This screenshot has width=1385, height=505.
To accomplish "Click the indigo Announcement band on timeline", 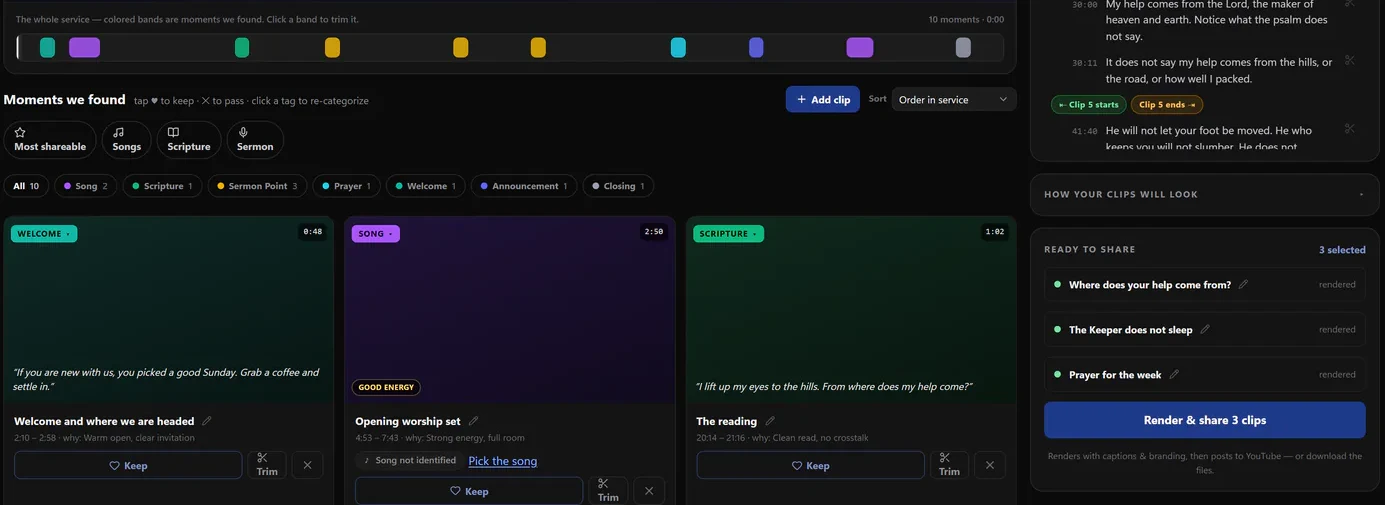I will coord(756,47).
